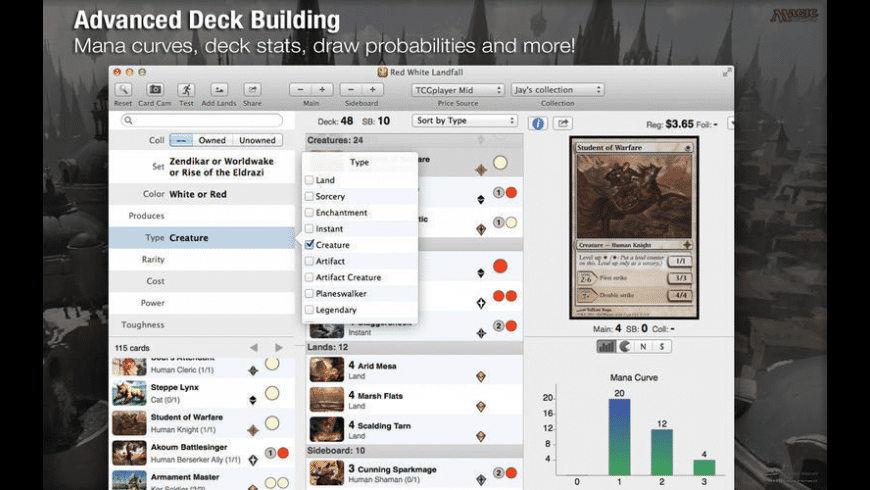Select the Type Creature filter row

point(202,238)
